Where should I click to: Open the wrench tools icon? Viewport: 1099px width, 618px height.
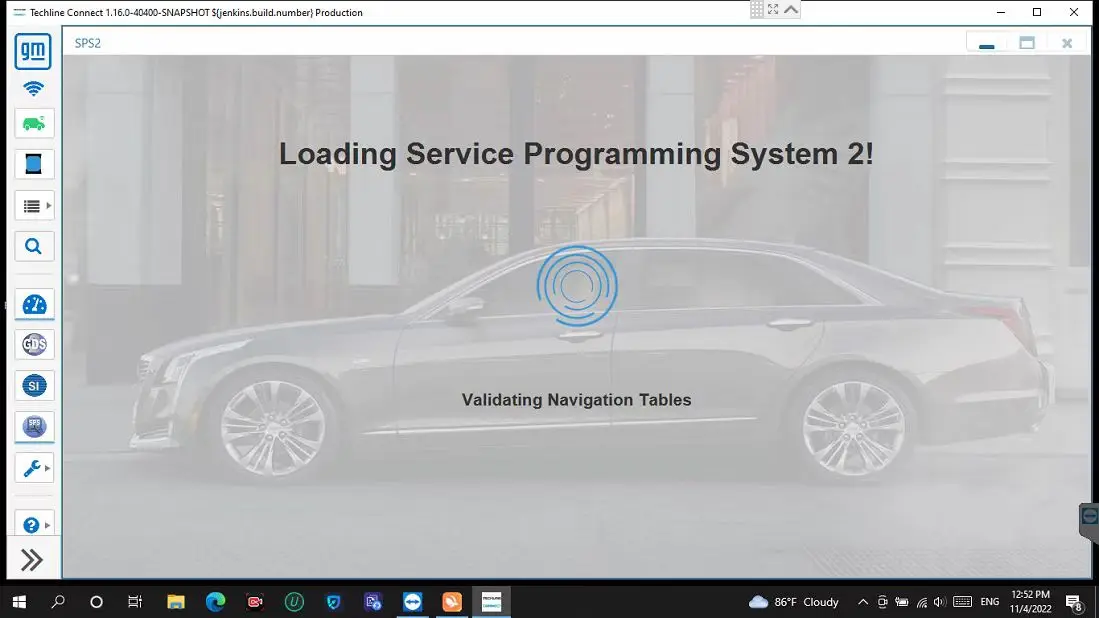[x=31, y=468]
